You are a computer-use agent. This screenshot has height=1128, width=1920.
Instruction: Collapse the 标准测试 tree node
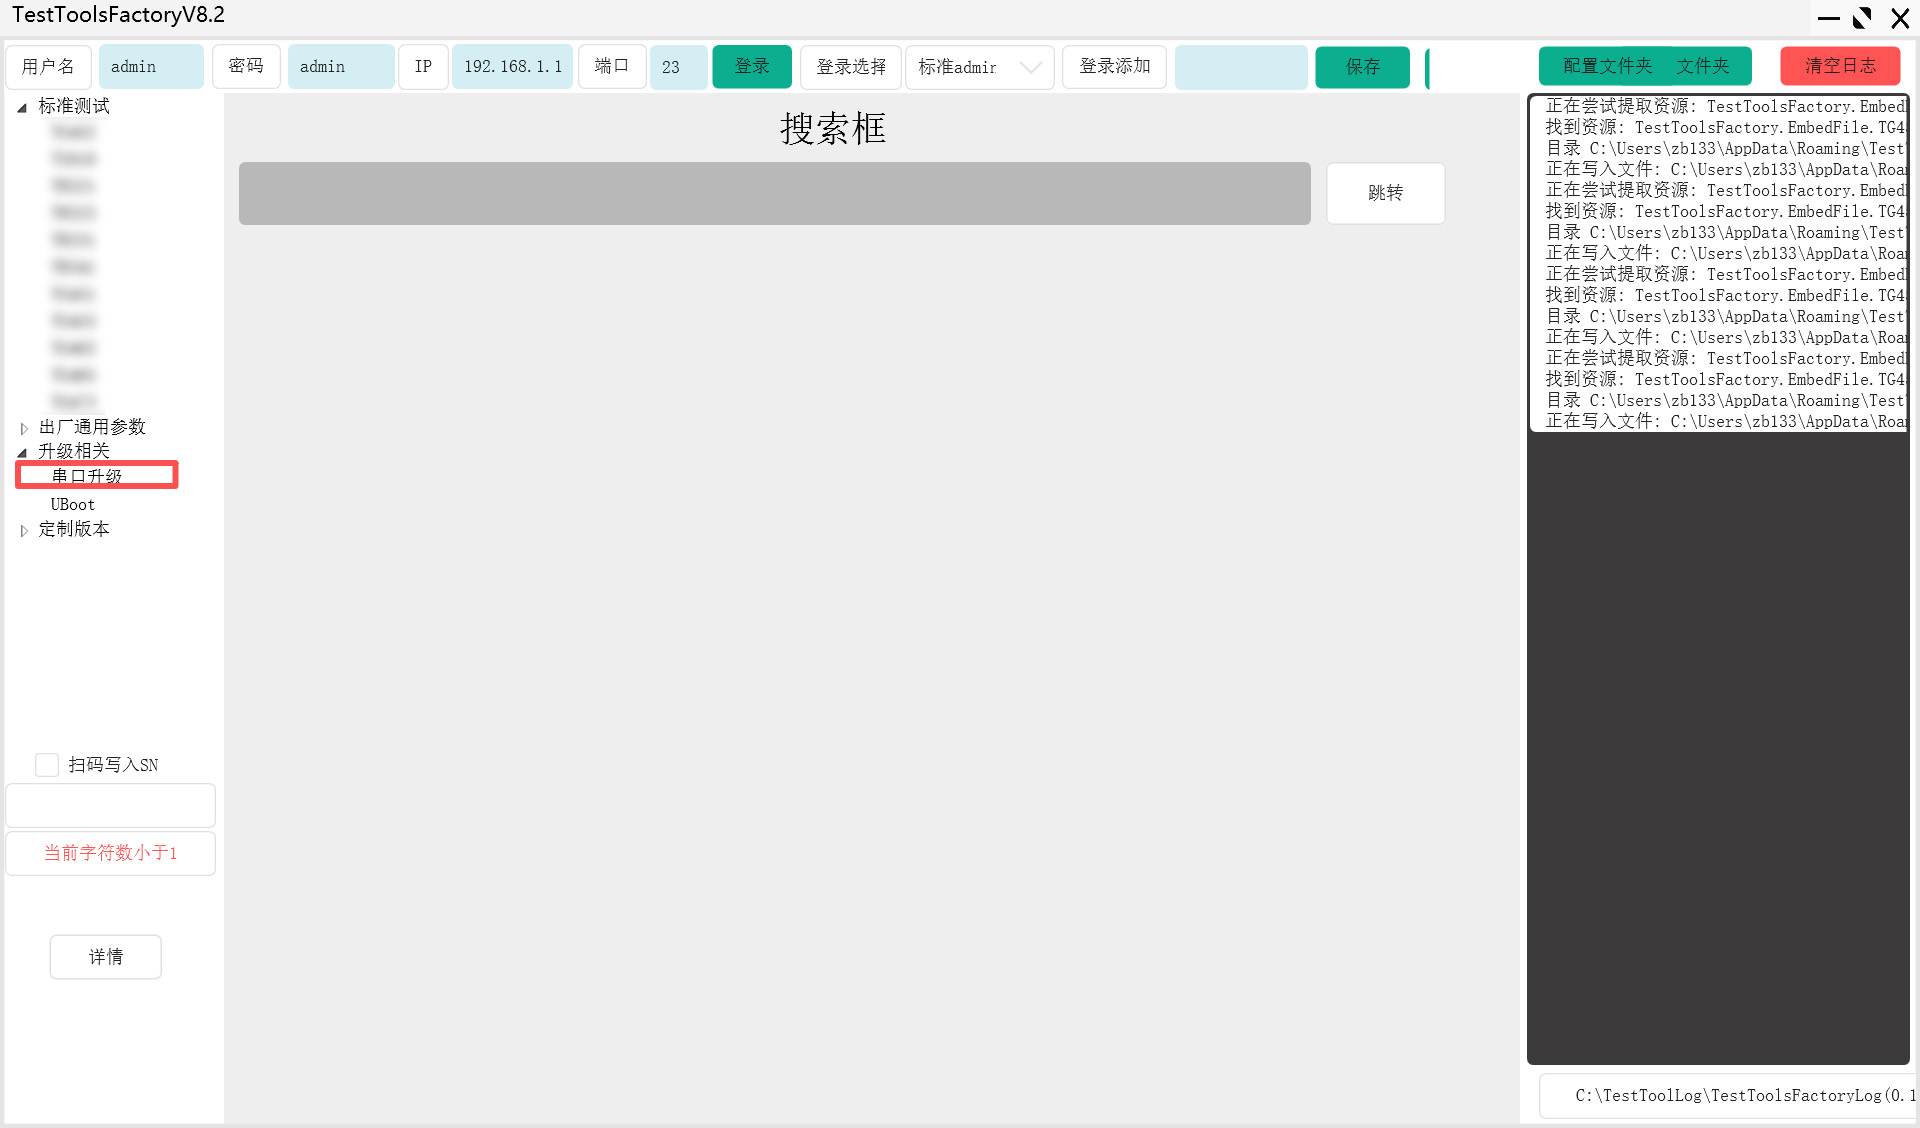[22, 107]
